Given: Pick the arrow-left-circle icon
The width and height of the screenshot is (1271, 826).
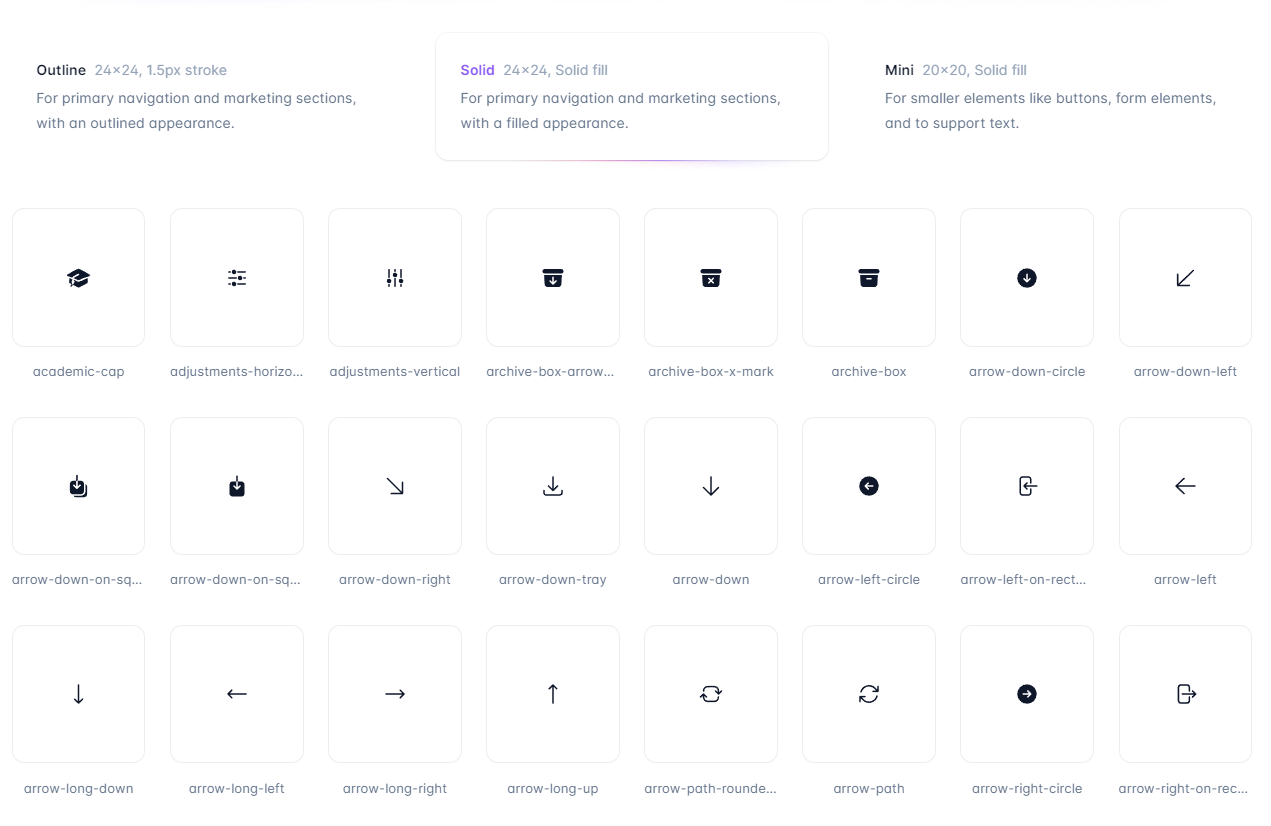Looking at the screenshot, I should pos(869,486).
